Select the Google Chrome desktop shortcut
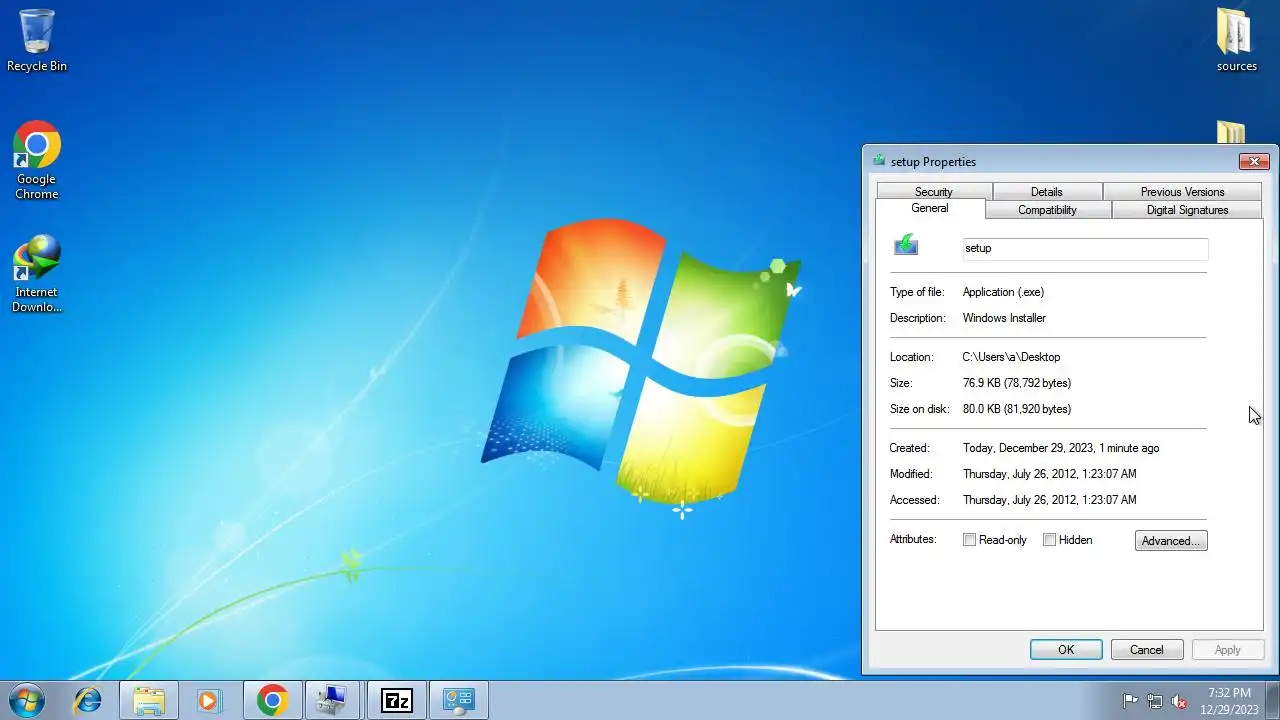 tap(36, 161)
